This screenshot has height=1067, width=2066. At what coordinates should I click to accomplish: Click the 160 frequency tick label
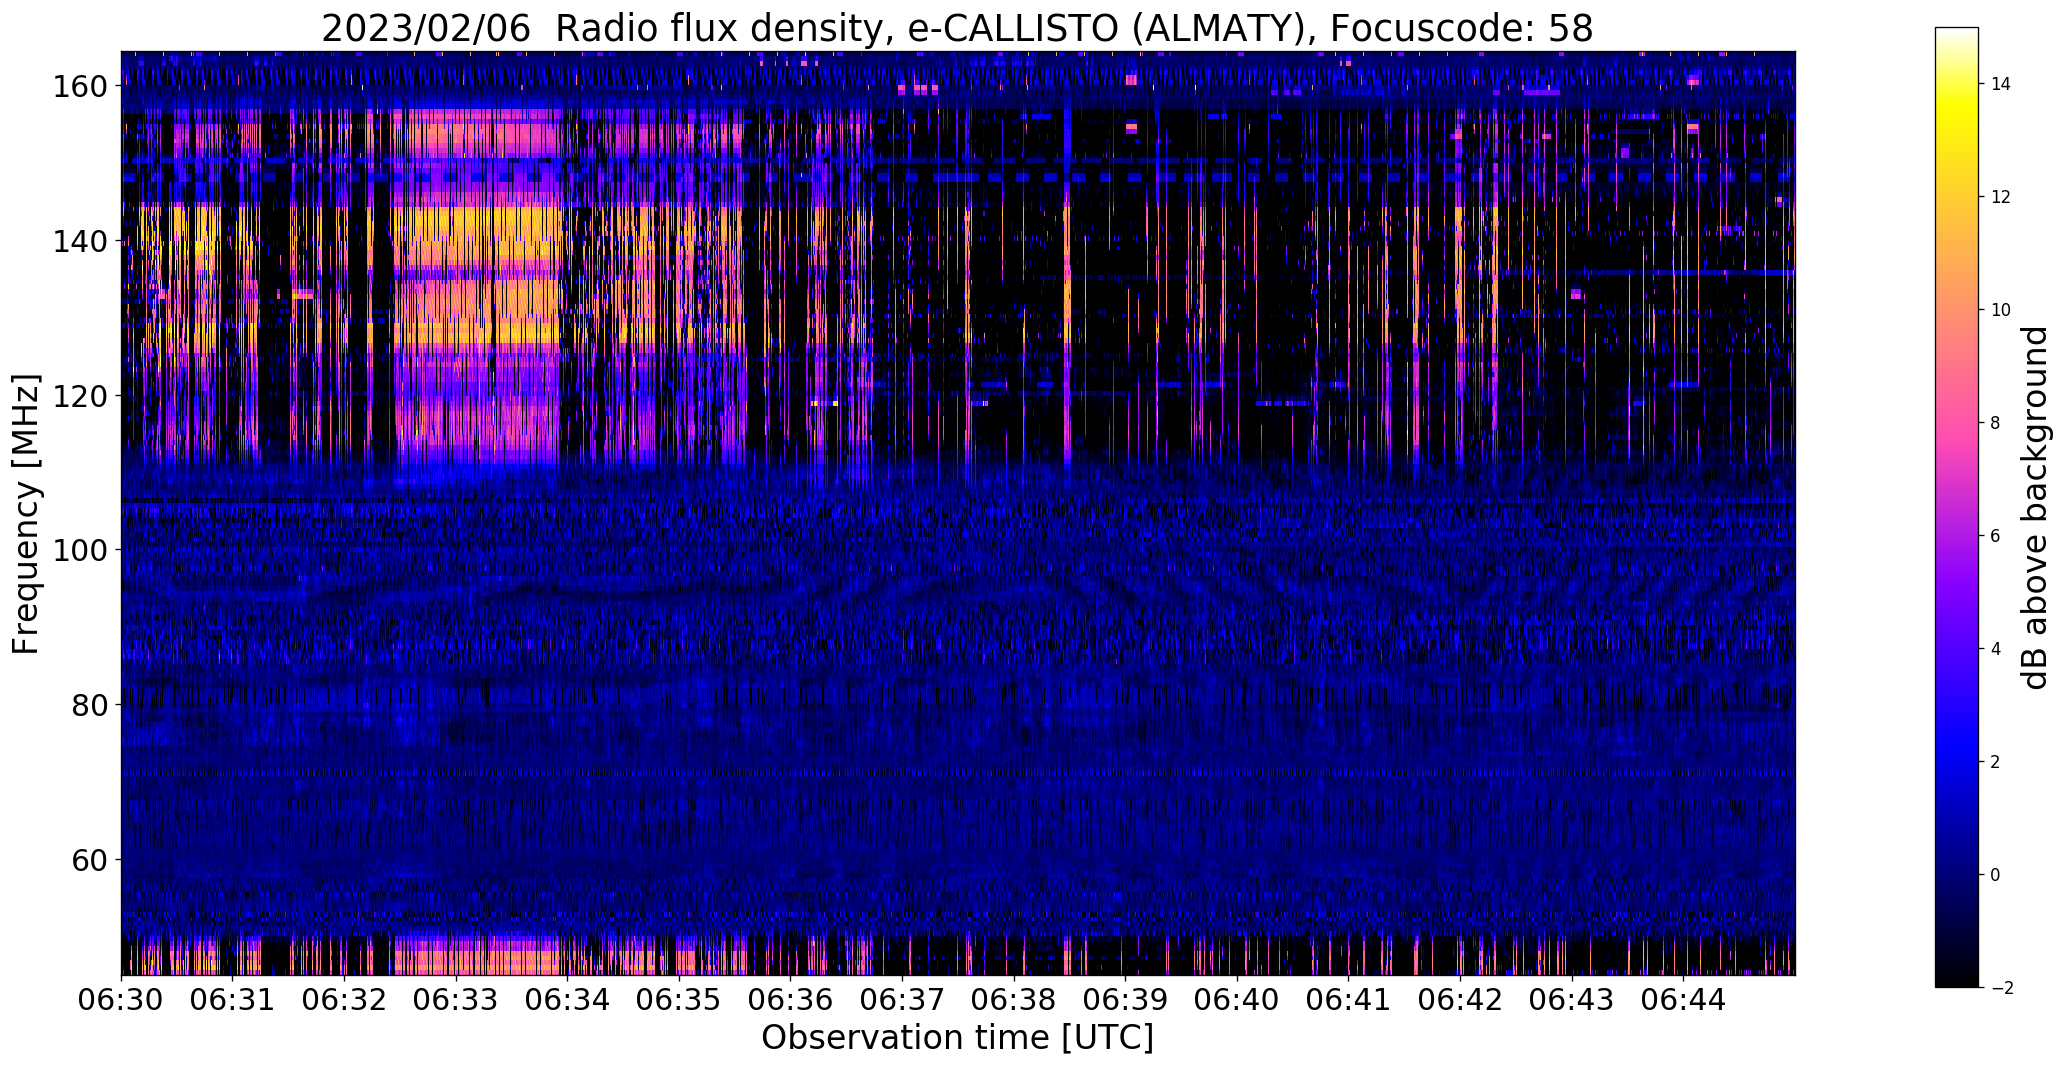[x=78, y=87]
